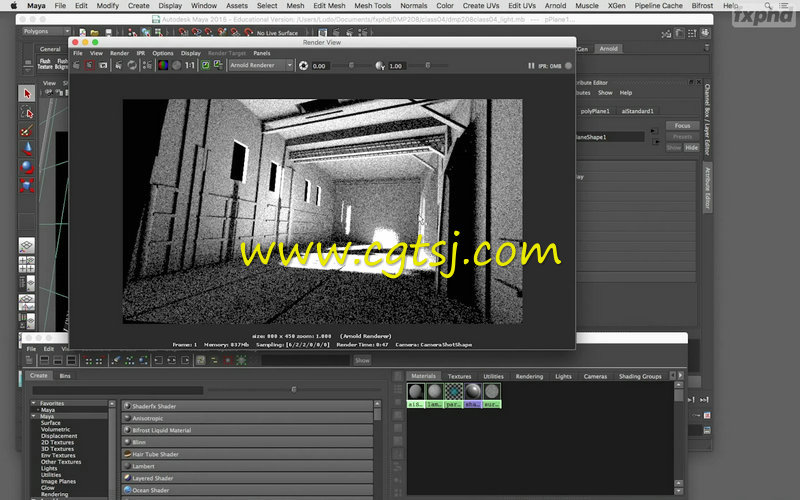Click the Render Region icon highlighted in red
The width and height of the screenshot is (800, 500).
coord(89,65)
